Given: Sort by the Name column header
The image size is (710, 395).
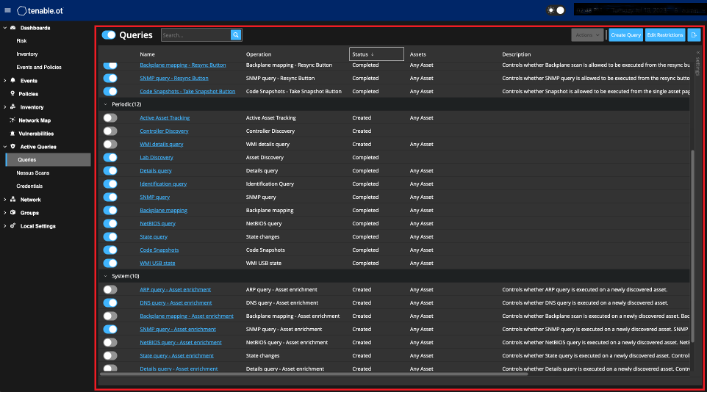Looking at the screenshot, I should click(147, 54).
